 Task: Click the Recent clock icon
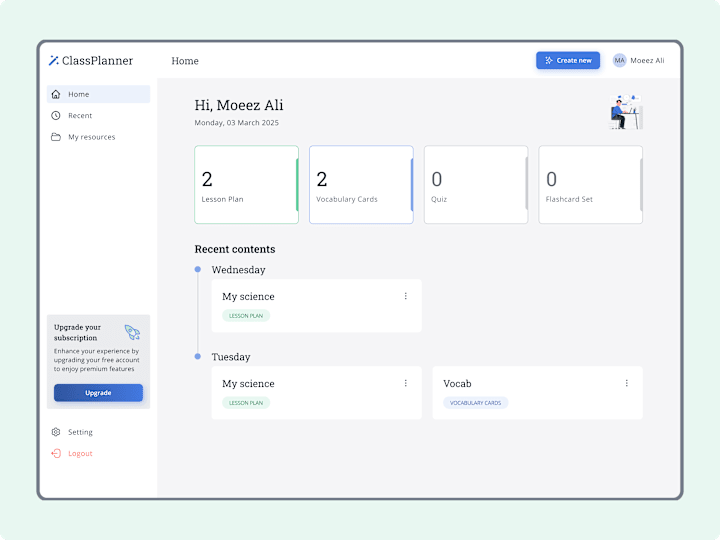[56, 115]
